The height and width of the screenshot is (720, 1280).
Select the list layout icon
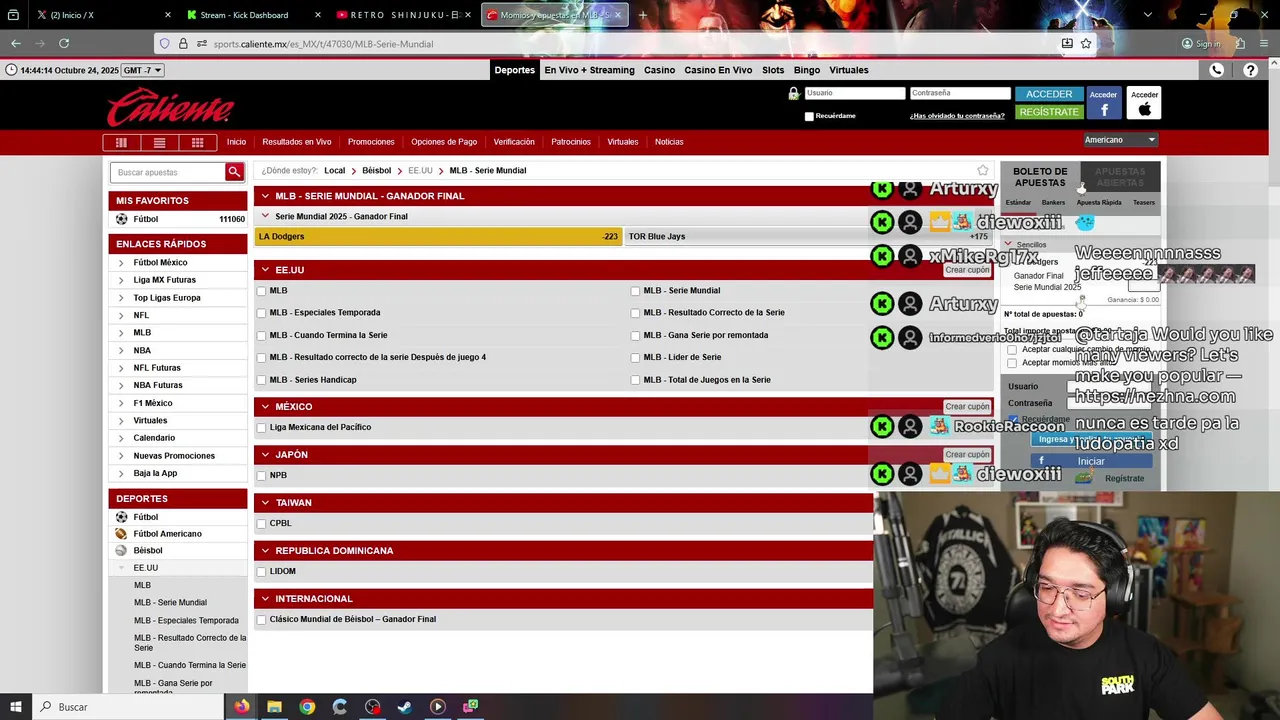[159, 142]
